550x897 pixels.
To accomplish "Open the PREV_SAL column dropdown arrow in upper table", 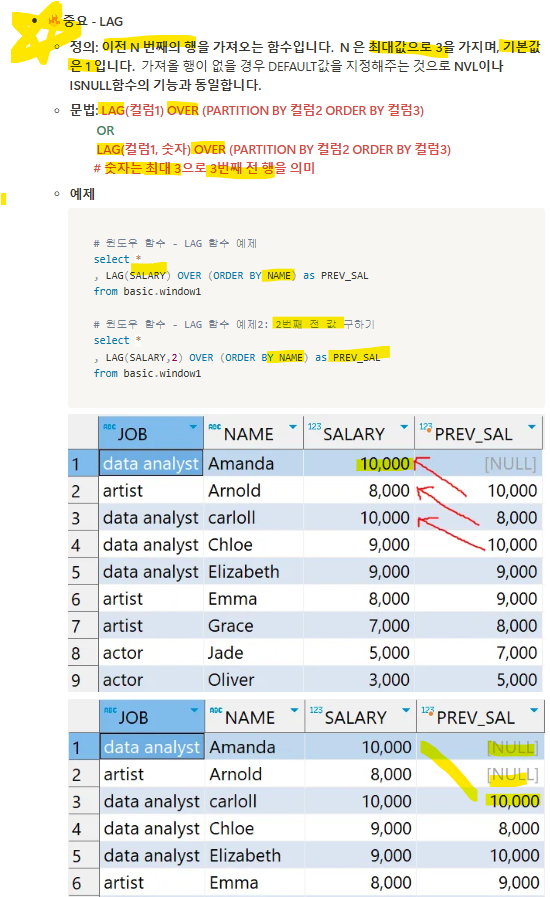I will click(x=532, y=427).
